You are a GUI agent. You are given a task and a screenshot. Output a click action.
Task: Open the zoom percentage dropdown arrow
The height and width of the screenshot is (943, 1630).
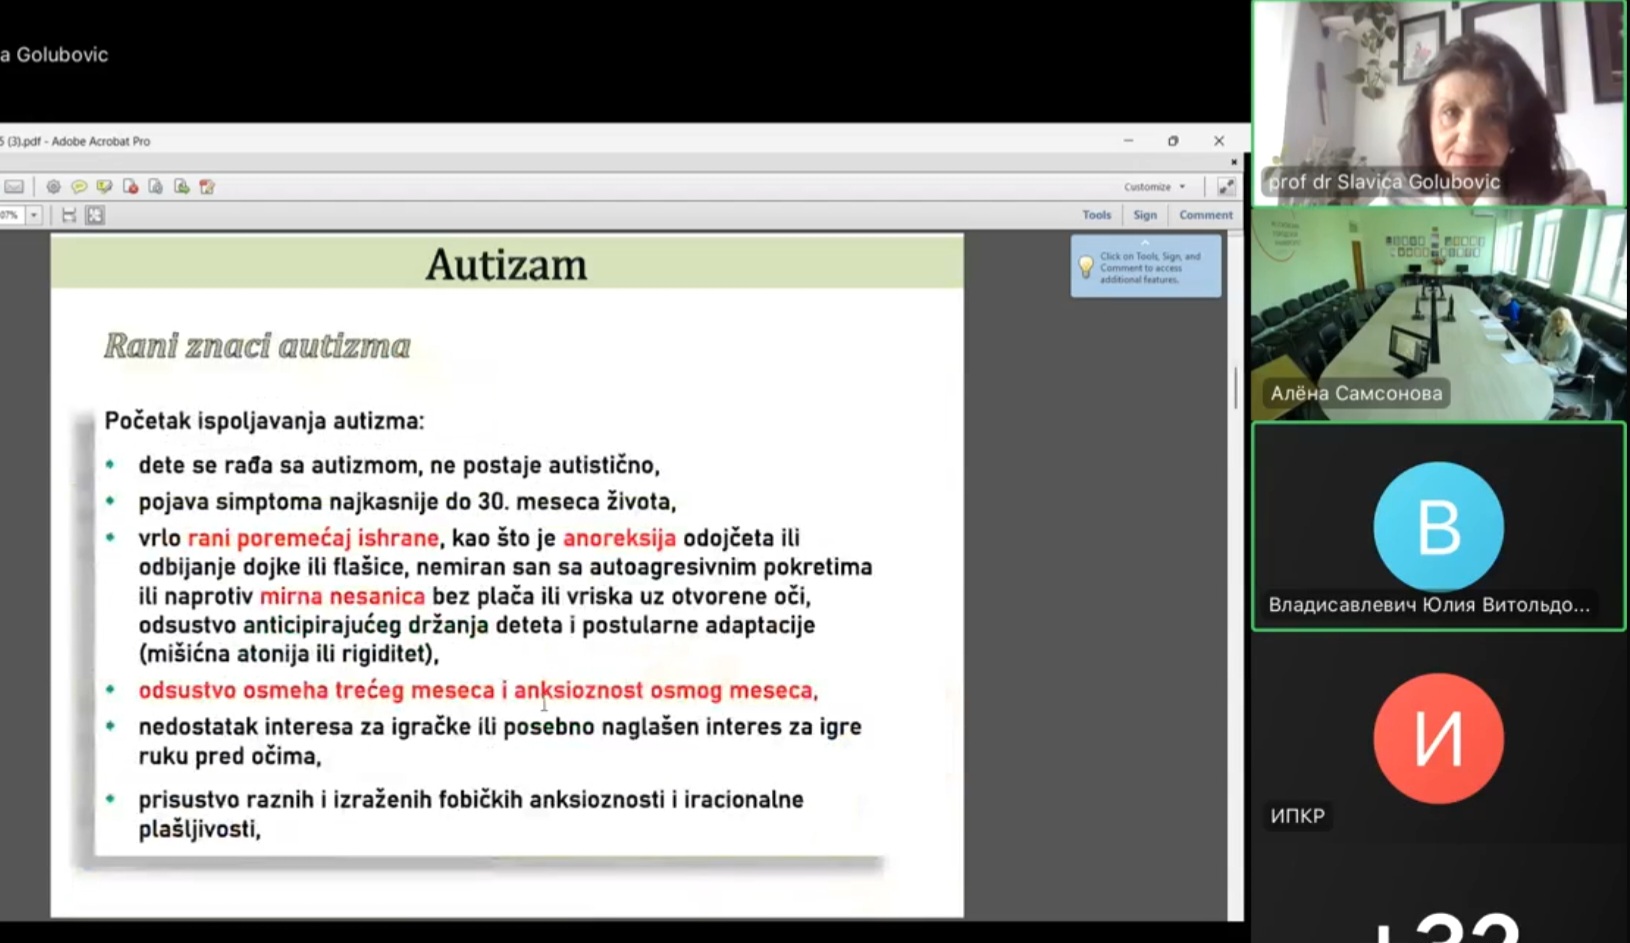34,215
